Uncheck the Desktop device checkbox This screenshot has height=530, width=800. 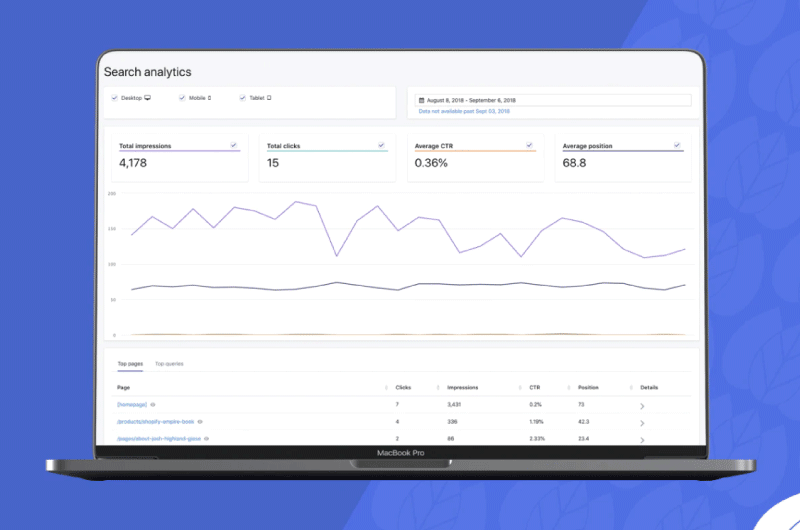[114, 97]
